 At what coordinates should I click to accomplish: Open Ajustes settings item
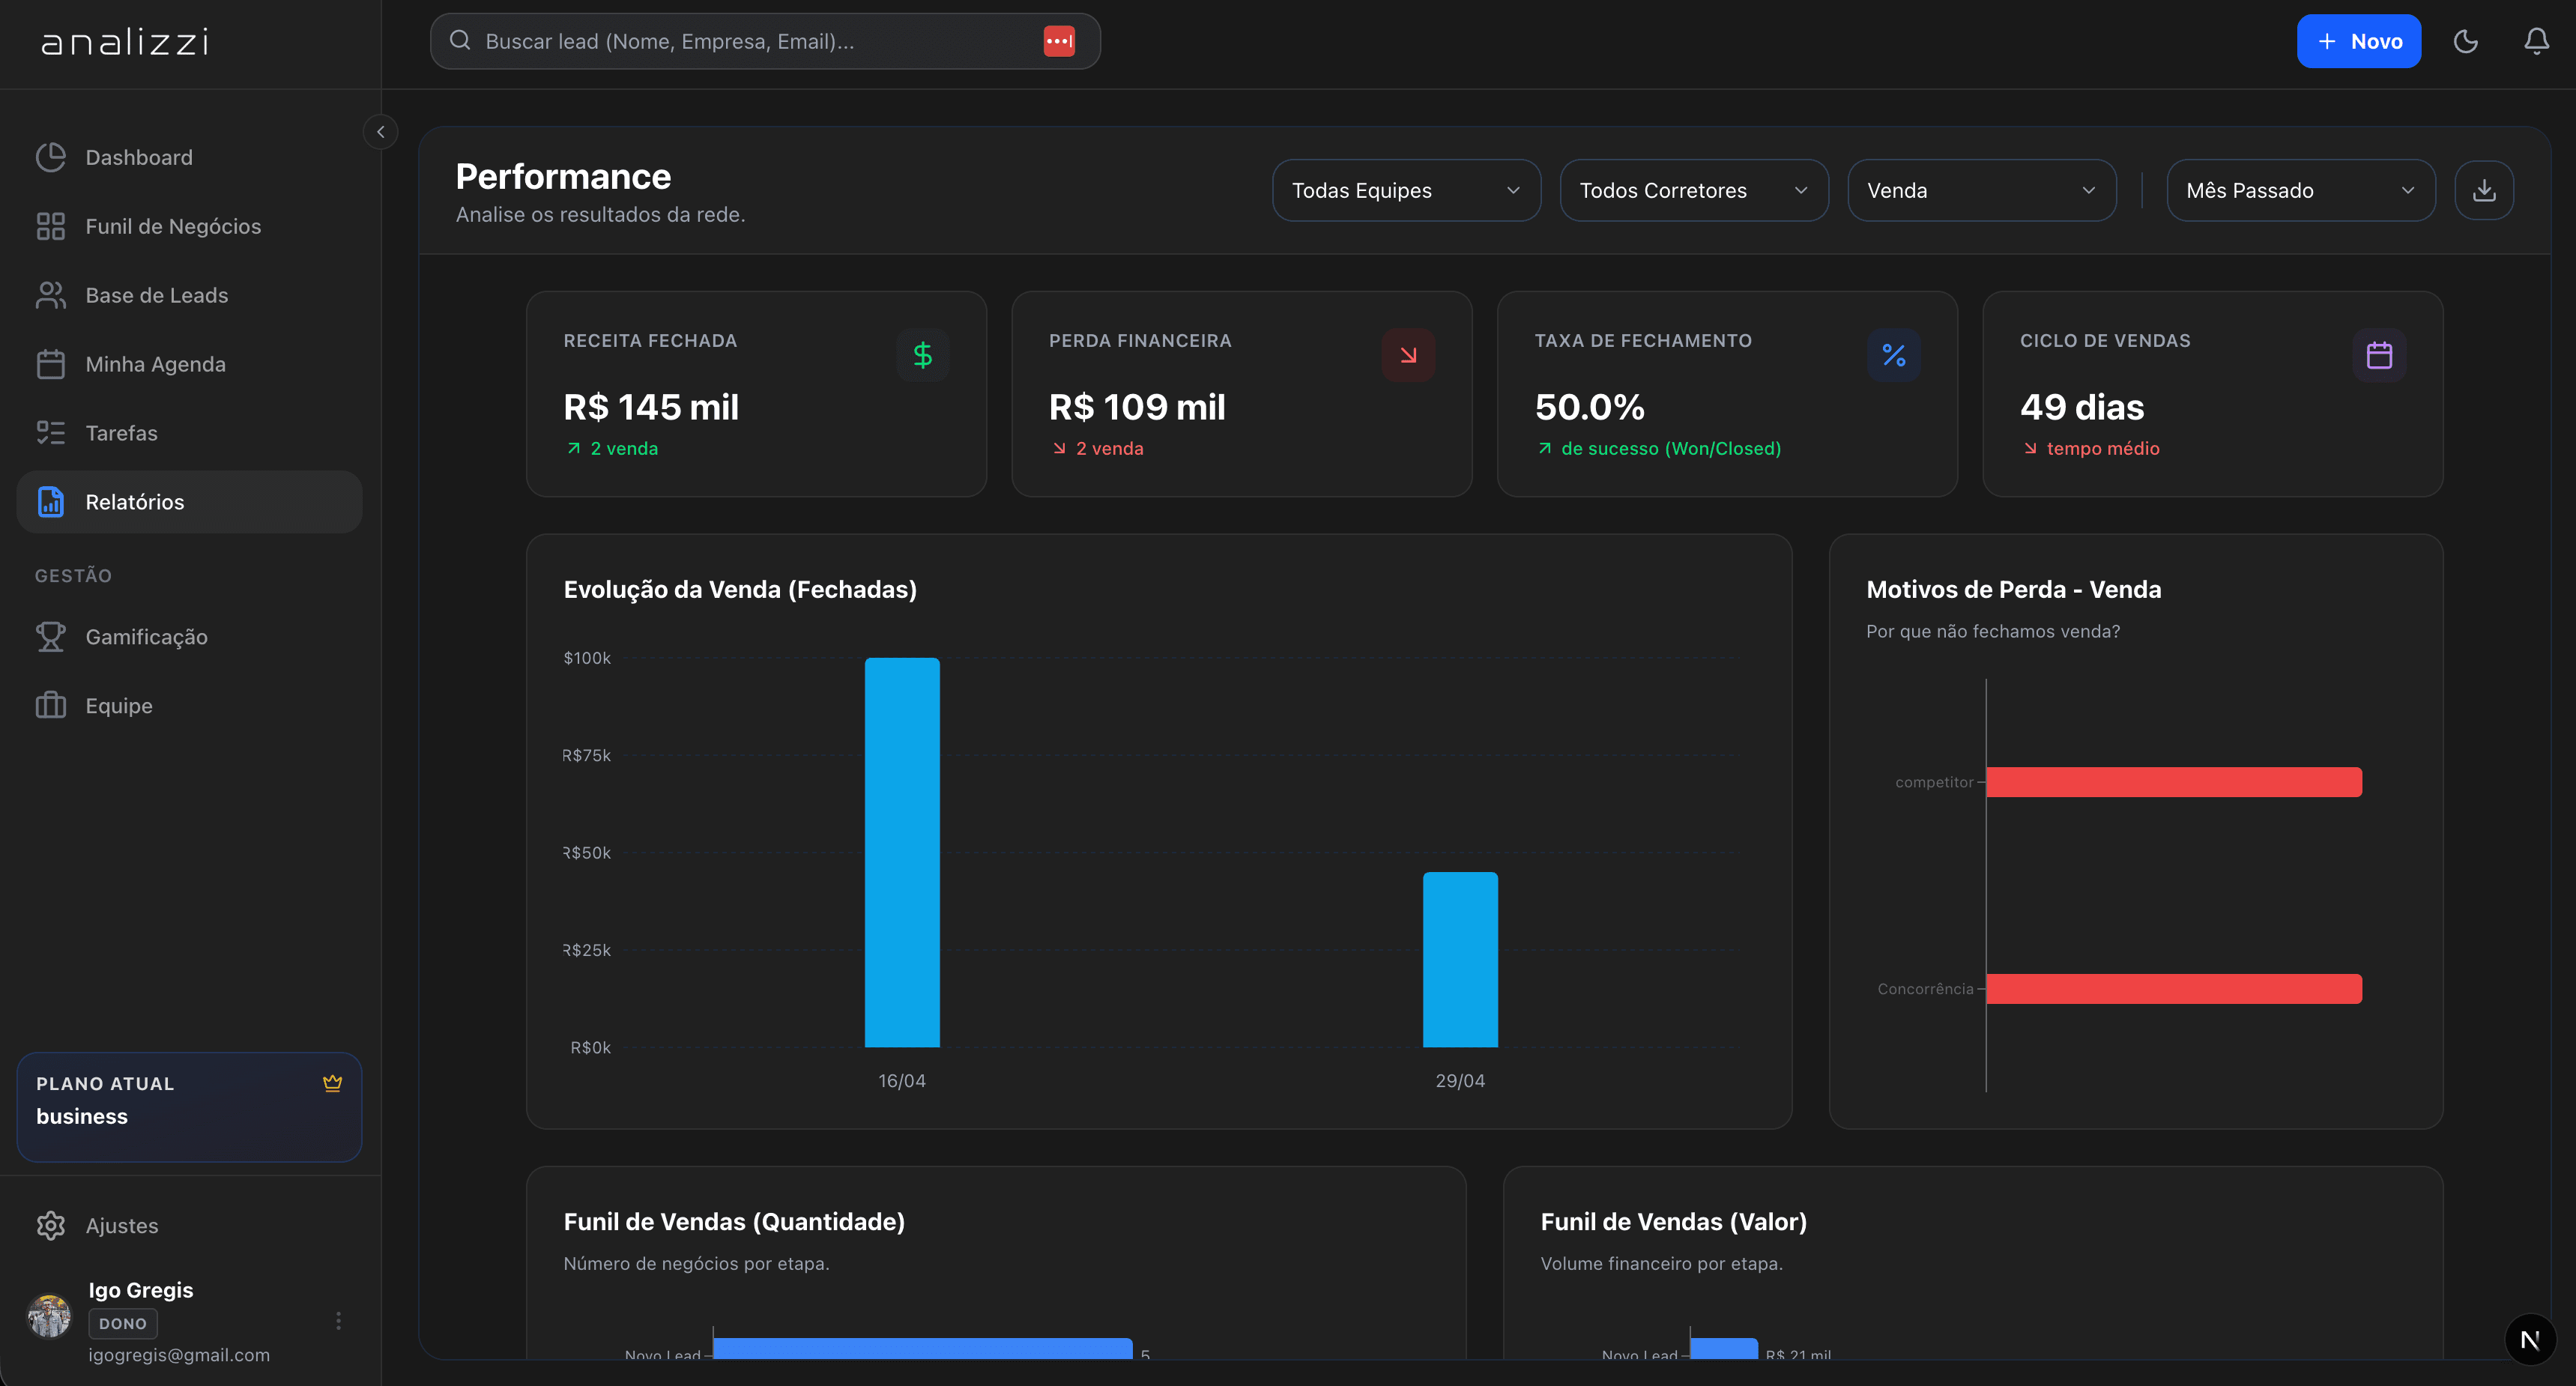pos(189,1225)
